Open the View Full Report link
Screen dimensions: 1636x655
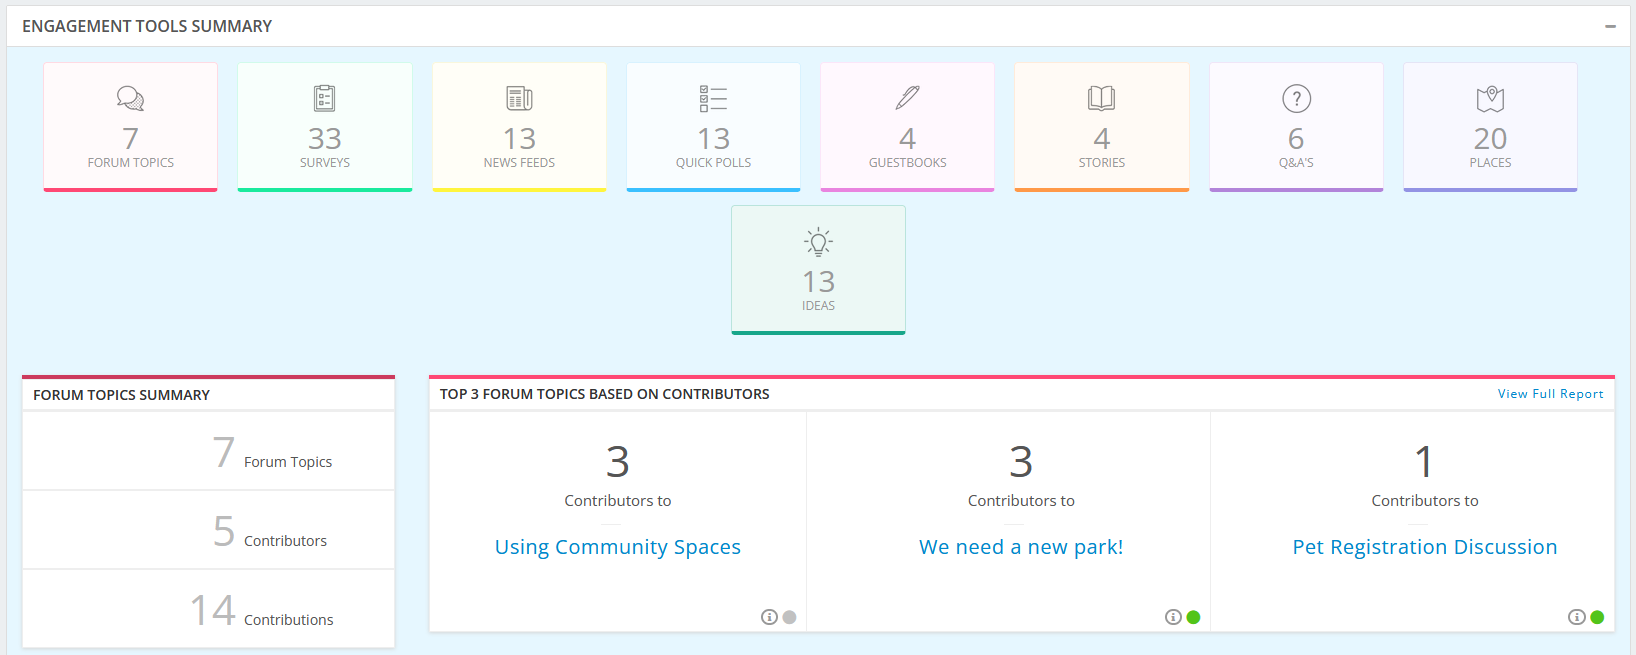pyautogui.click(x=1550, y=394)
